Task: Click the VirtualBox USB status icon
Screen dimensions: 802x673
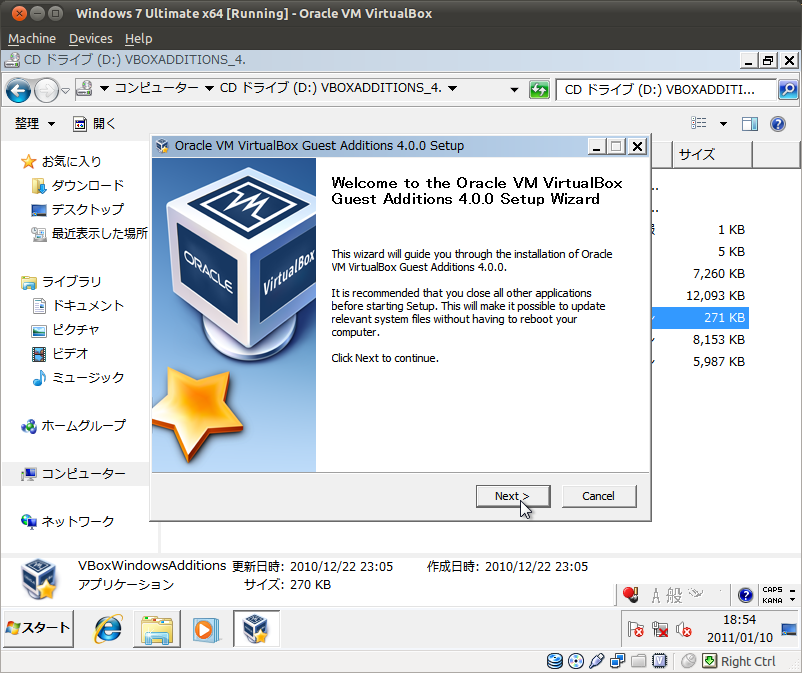Action: (x=596, y=661)
